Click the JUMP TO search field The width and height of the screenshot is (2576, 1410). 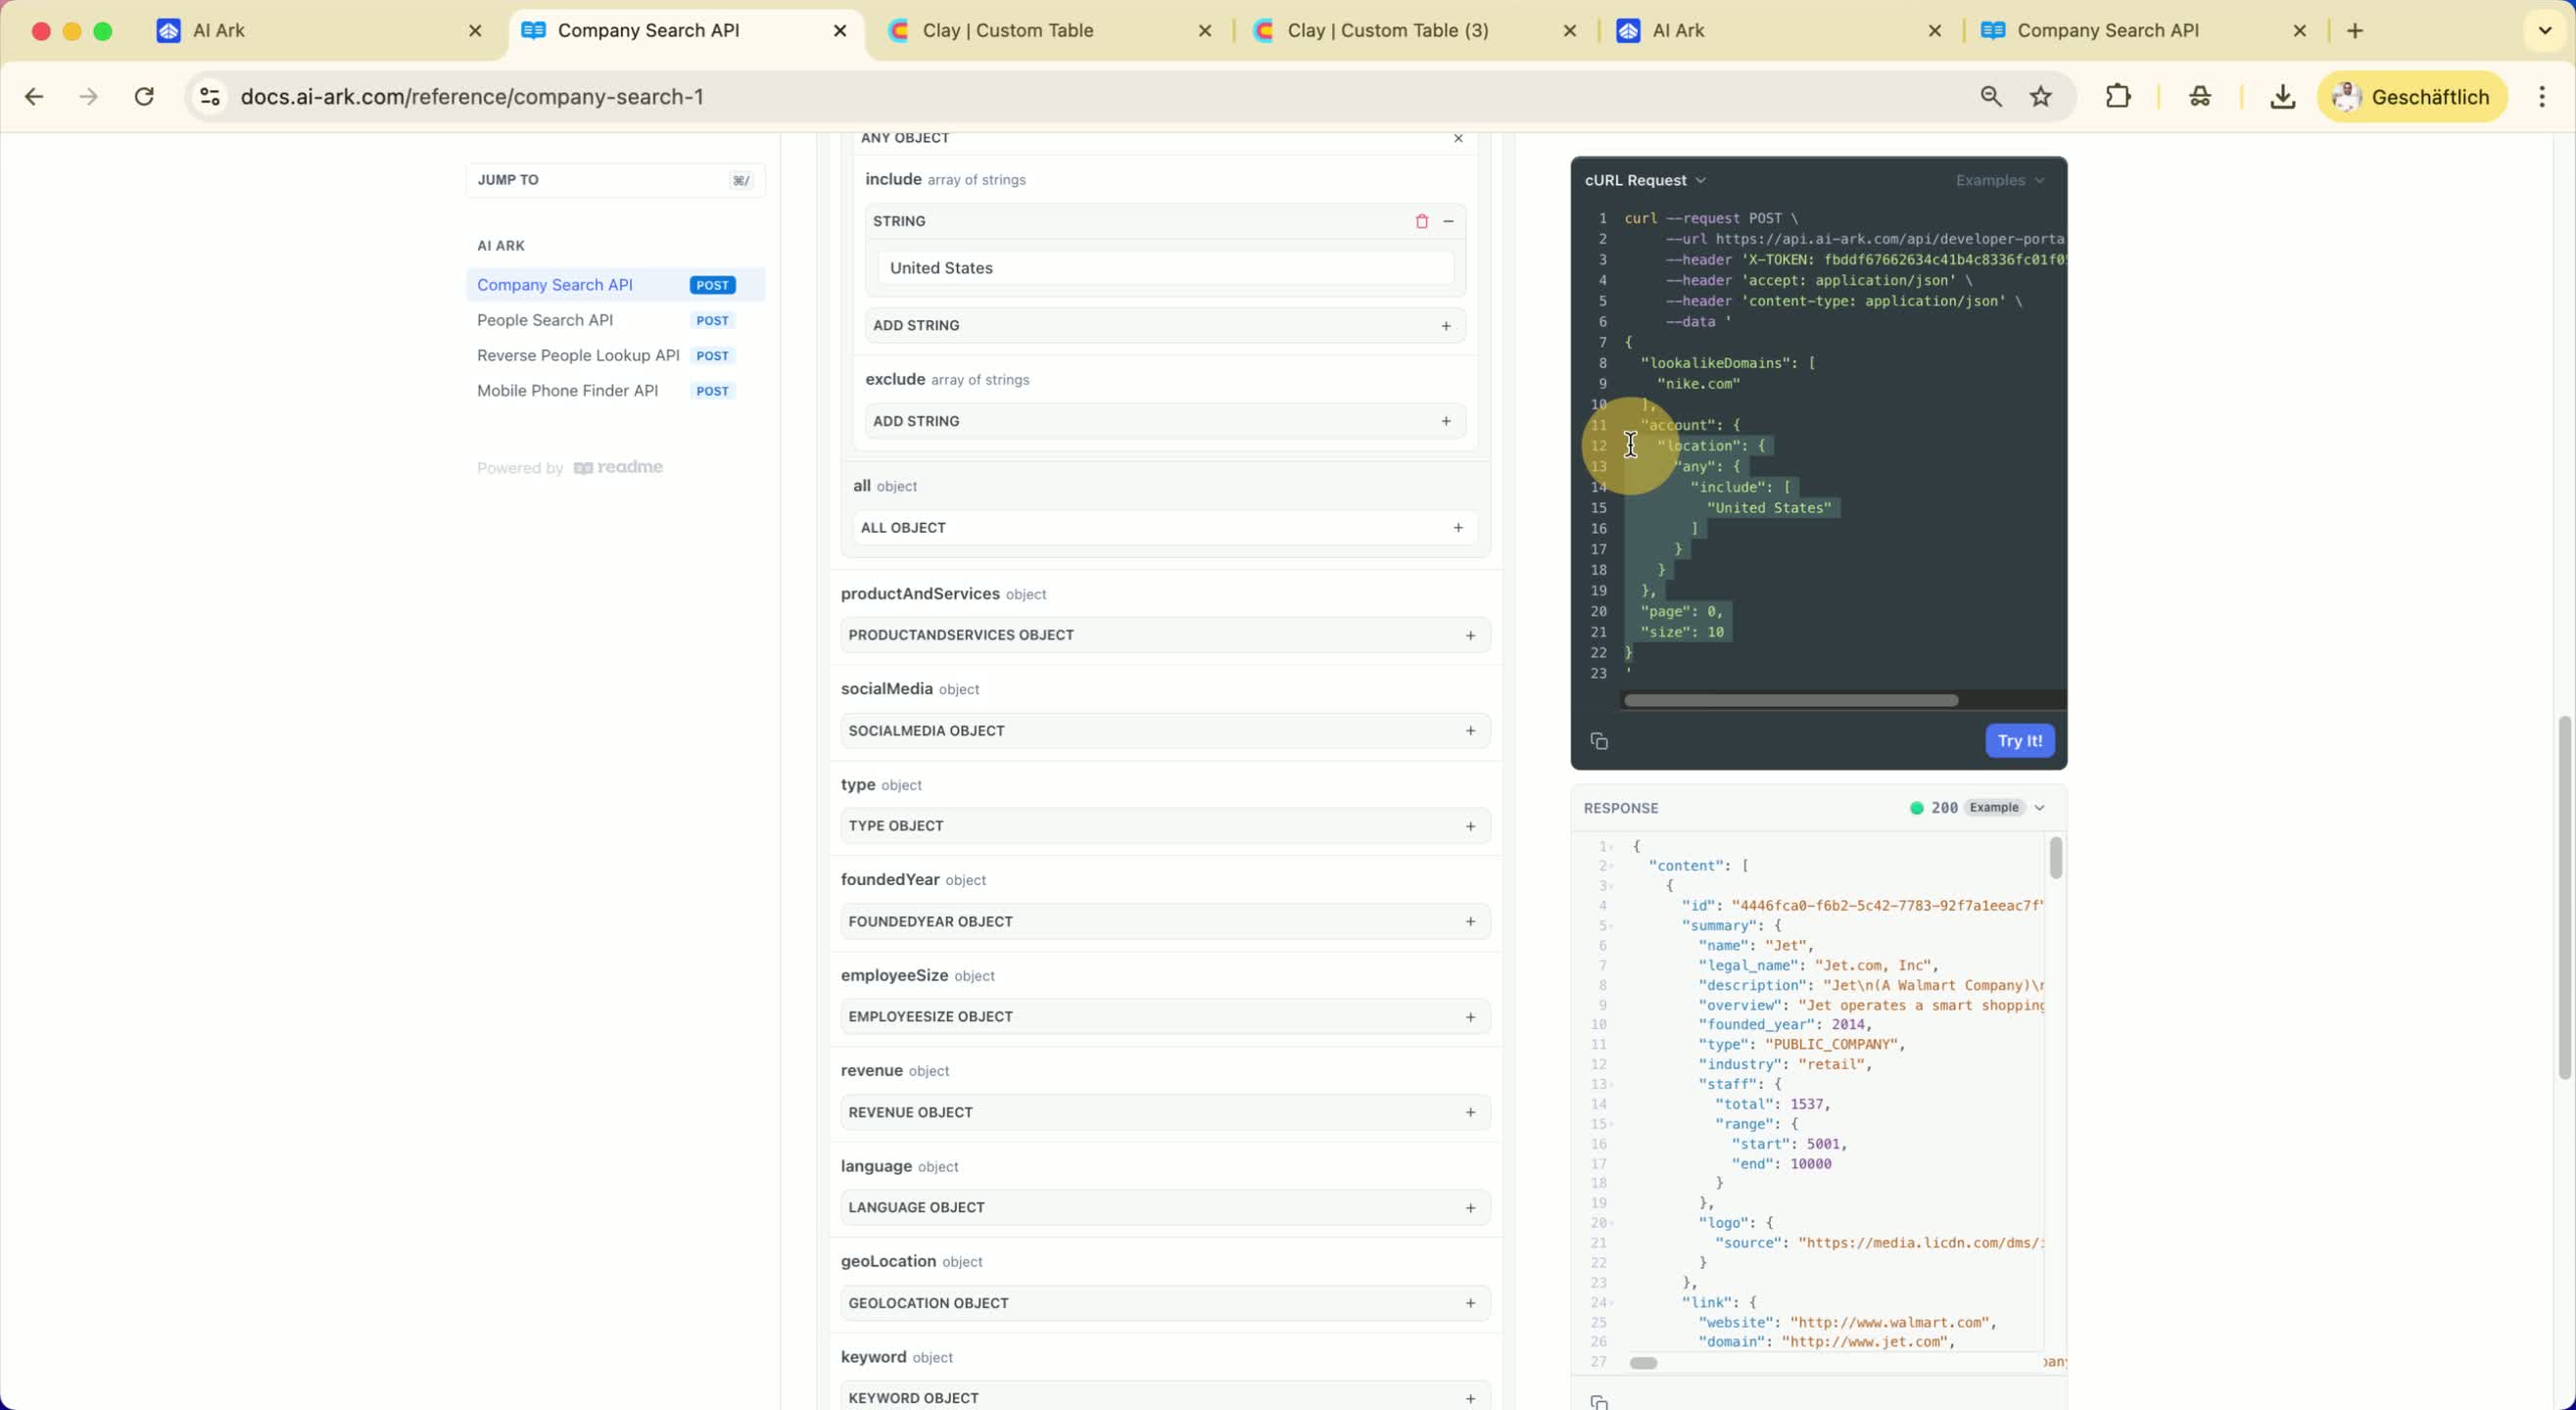pyautogui.click(x=614, y=180)
